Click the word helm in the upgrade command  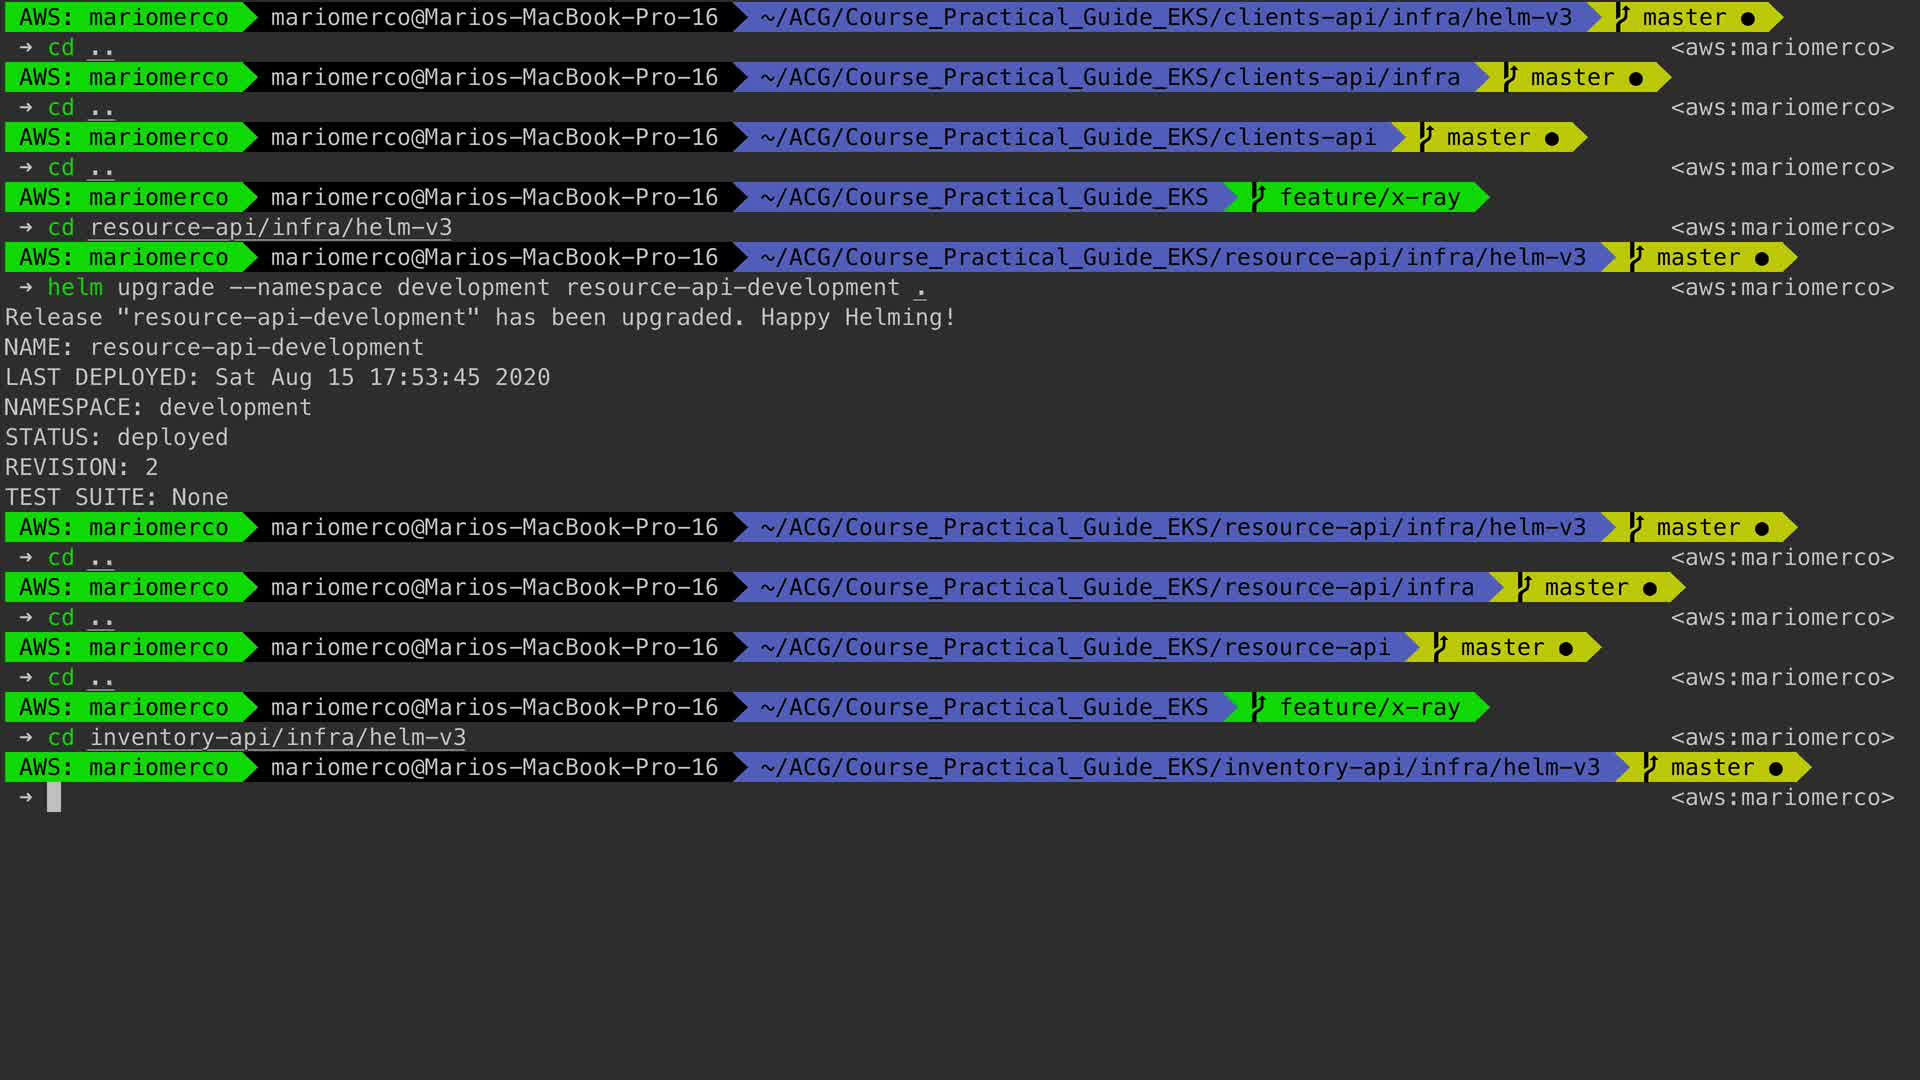tap(75, 287)
